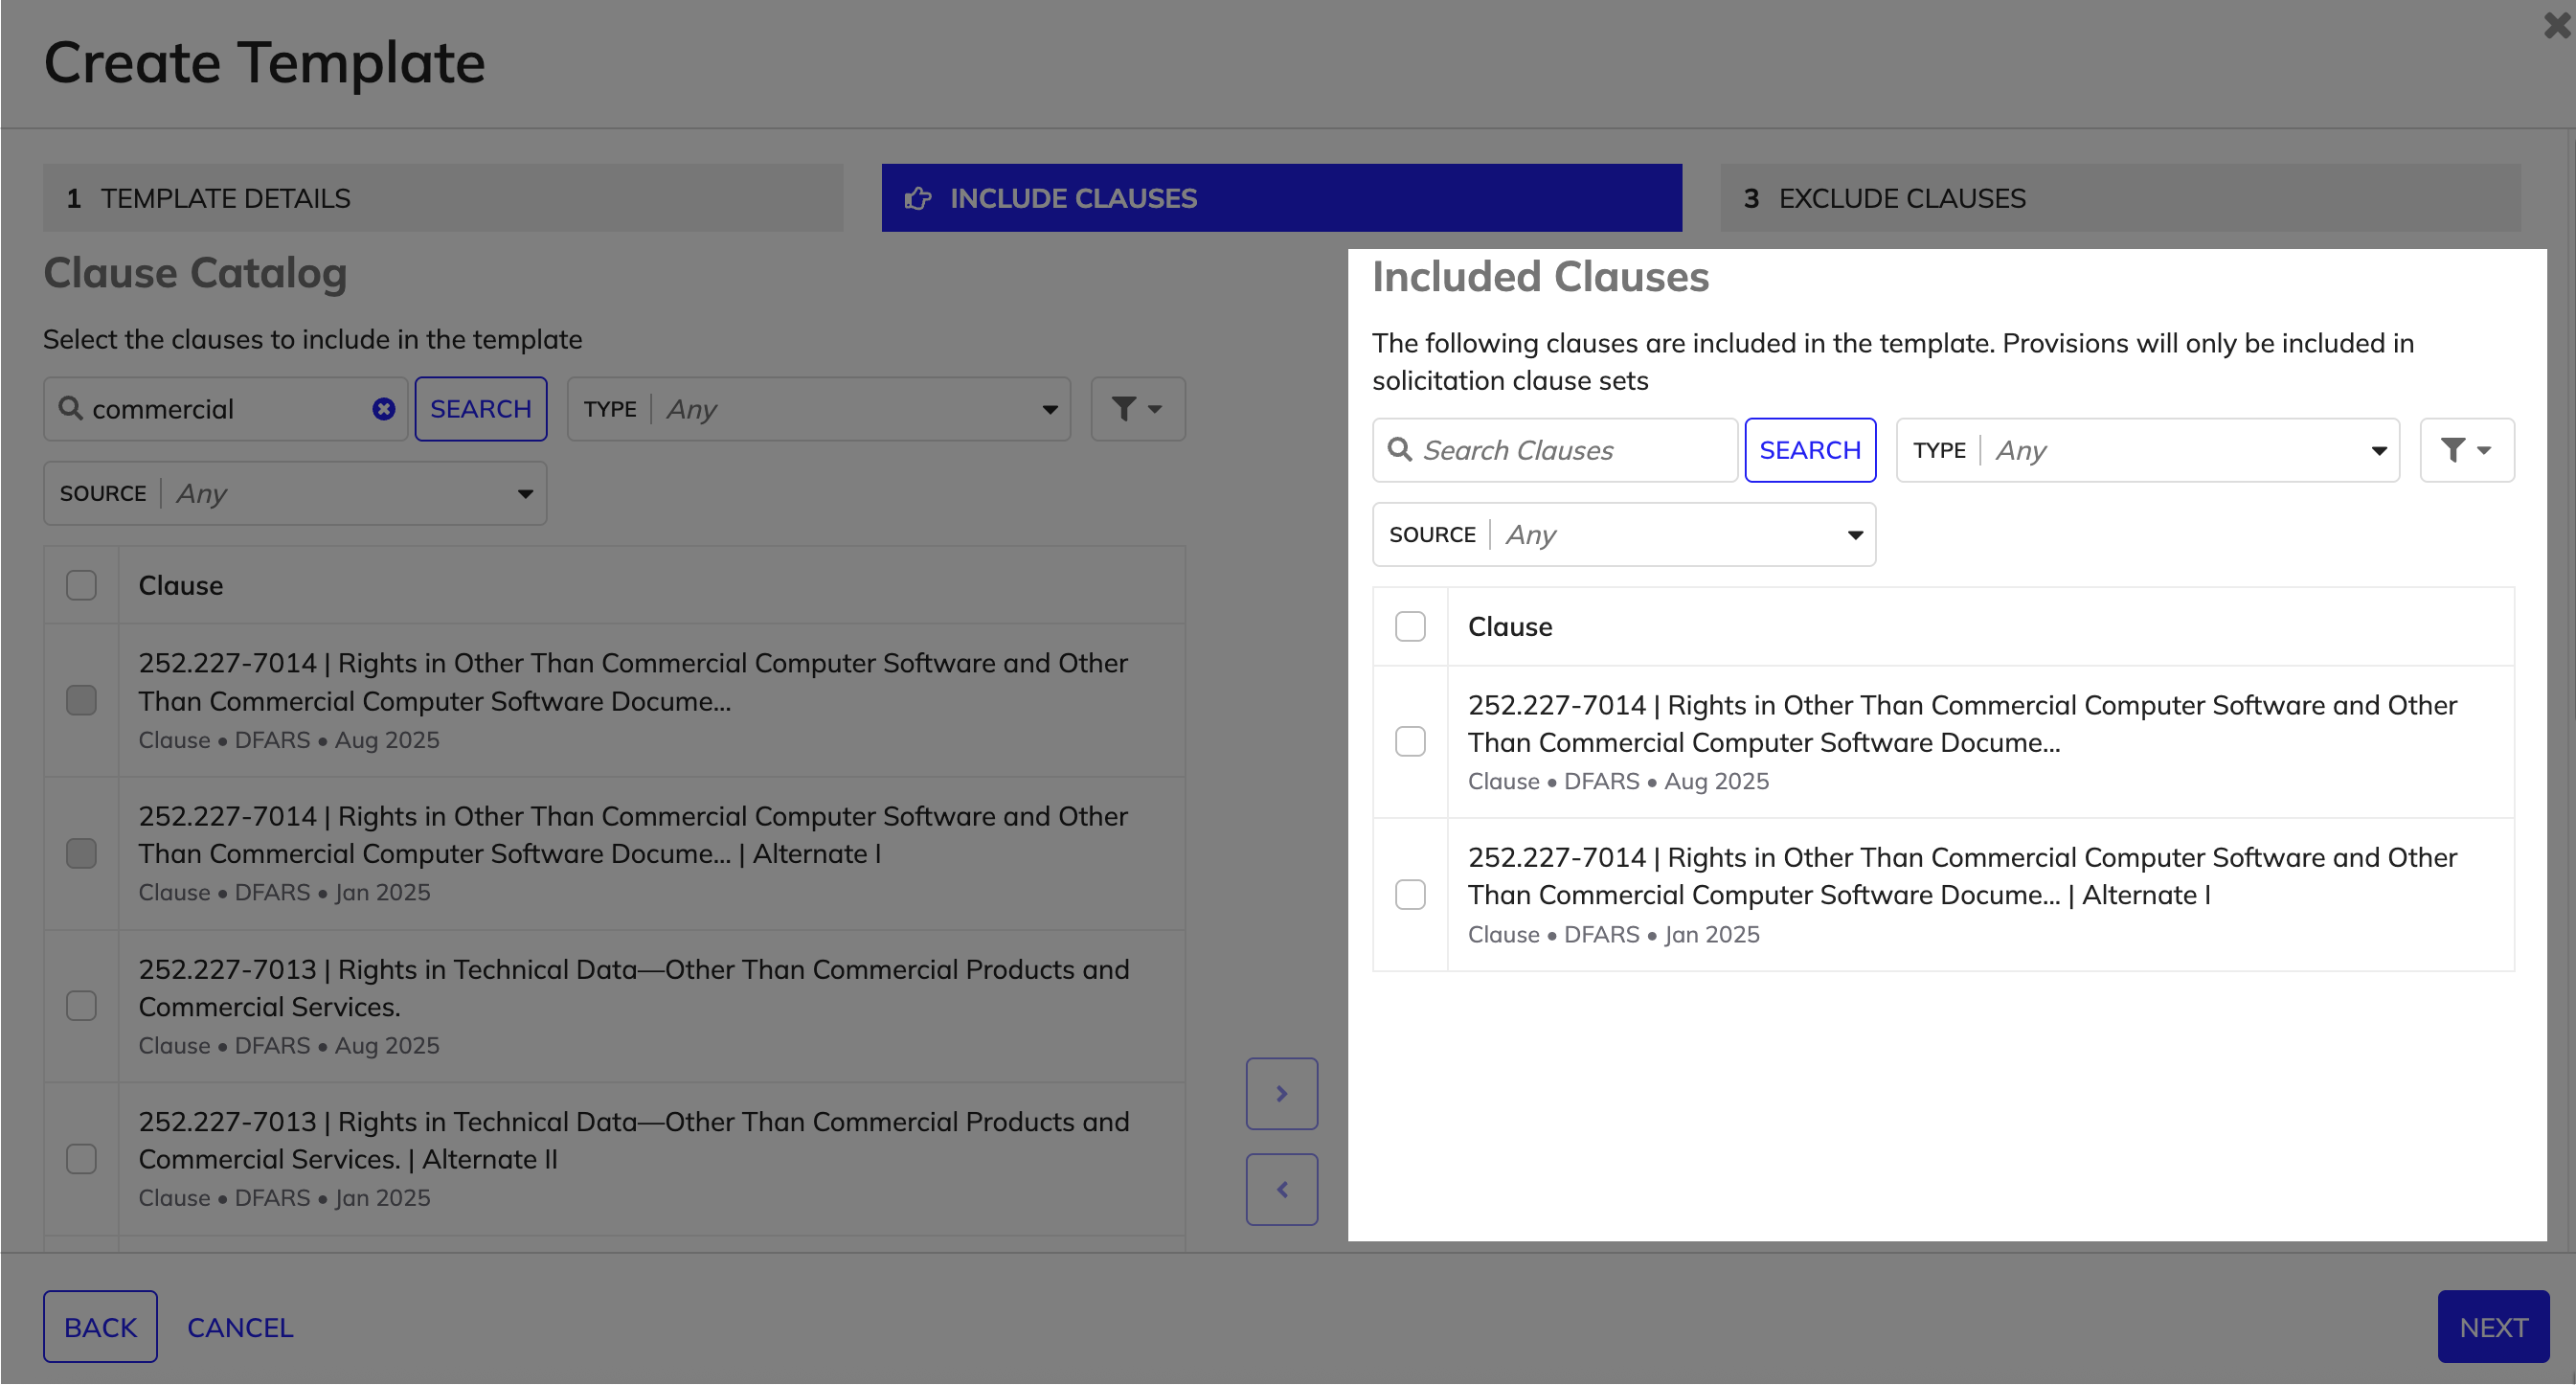Select the Include Clauses step
2576x1385 pixels.
point(1282,198)
